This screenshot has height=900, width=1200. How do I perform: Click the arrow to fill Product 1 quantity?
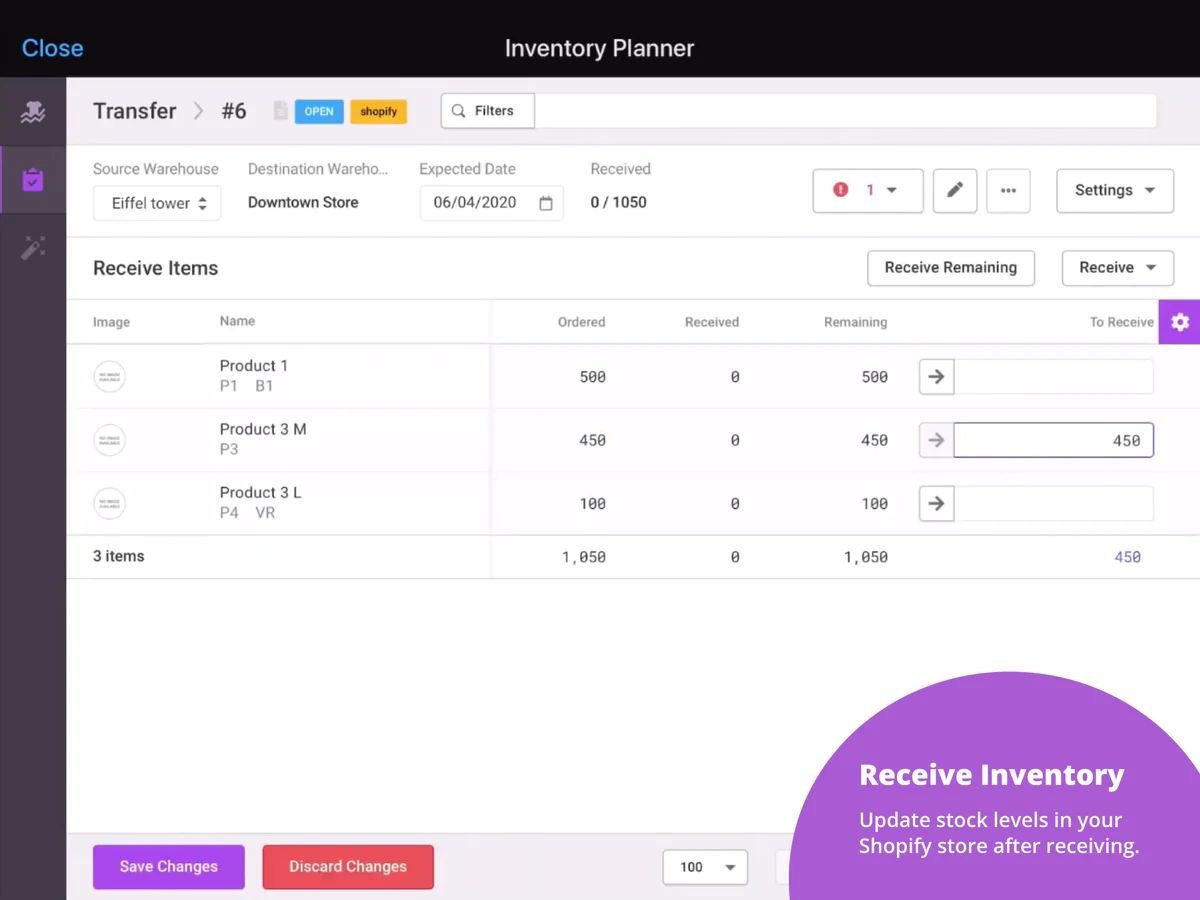[936, 377]
